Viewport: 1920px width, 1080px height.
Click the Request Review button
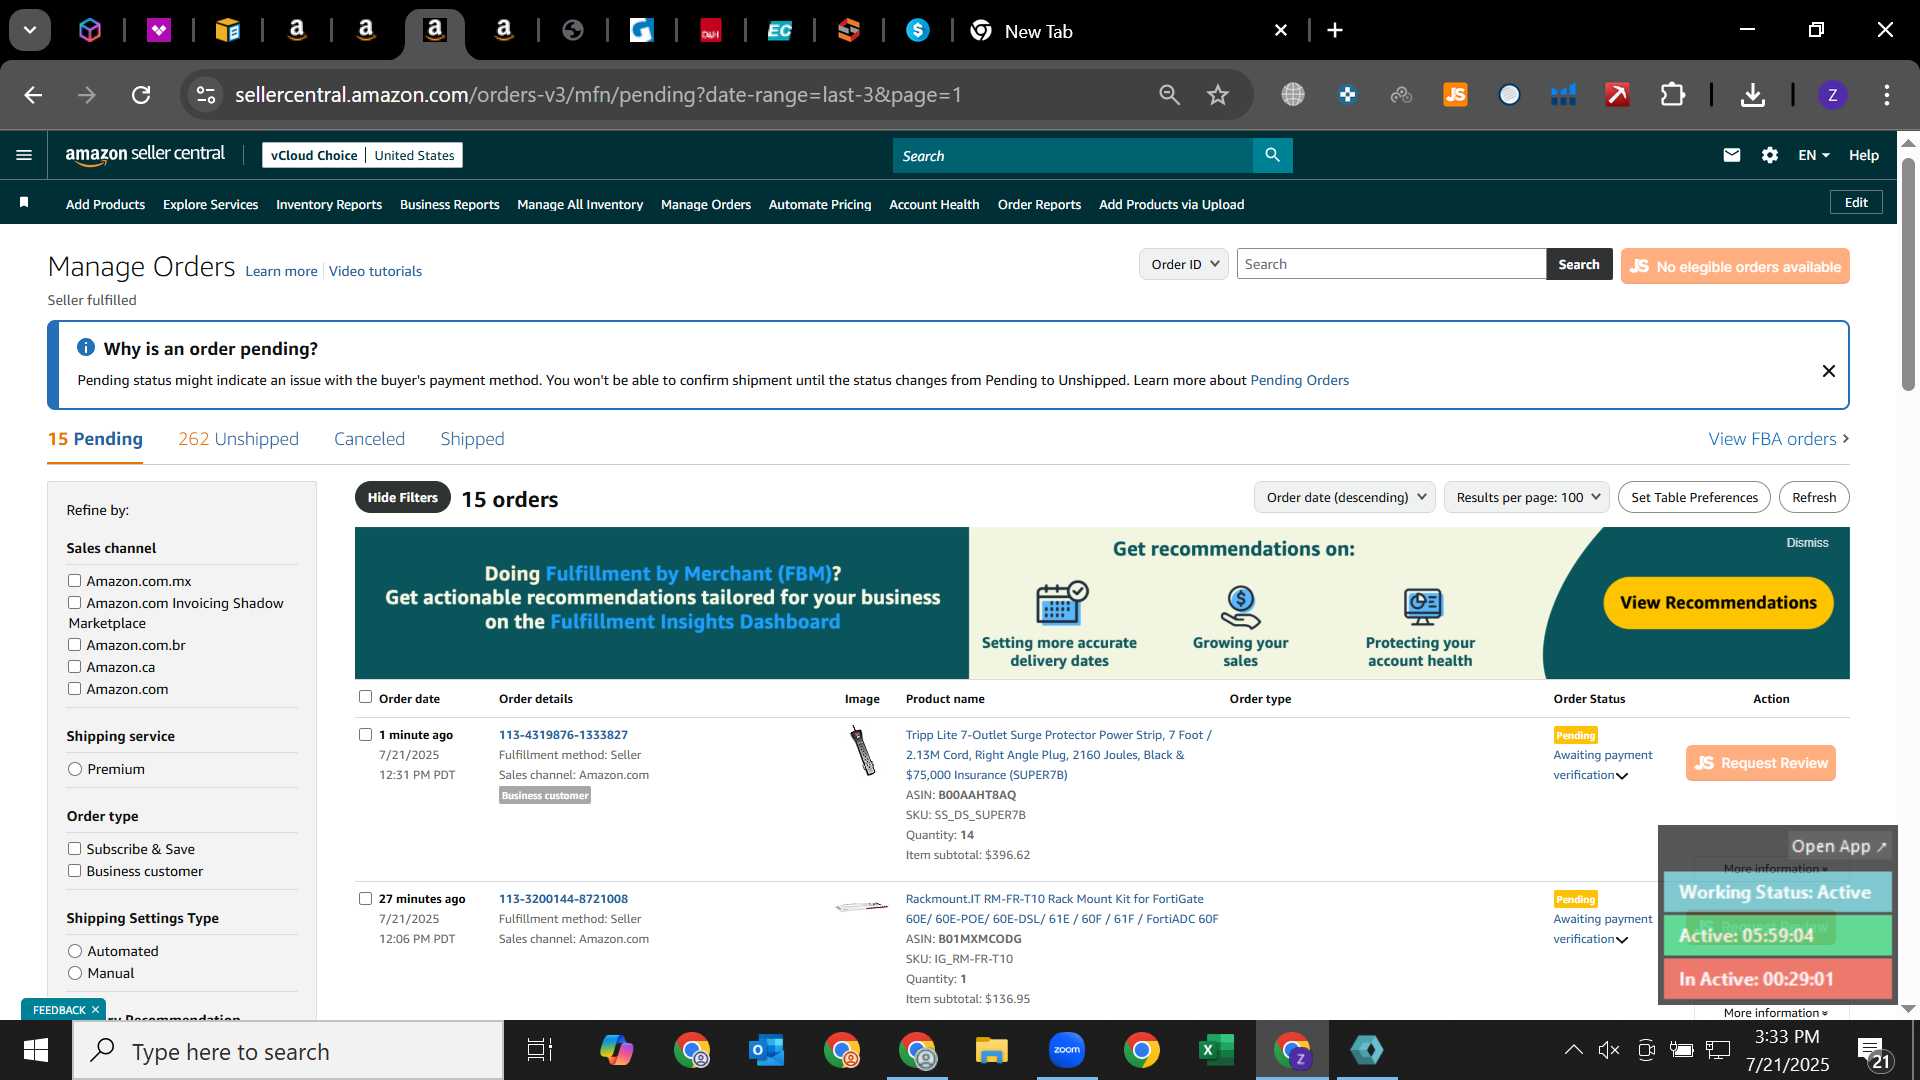(x=1760, y=763)
